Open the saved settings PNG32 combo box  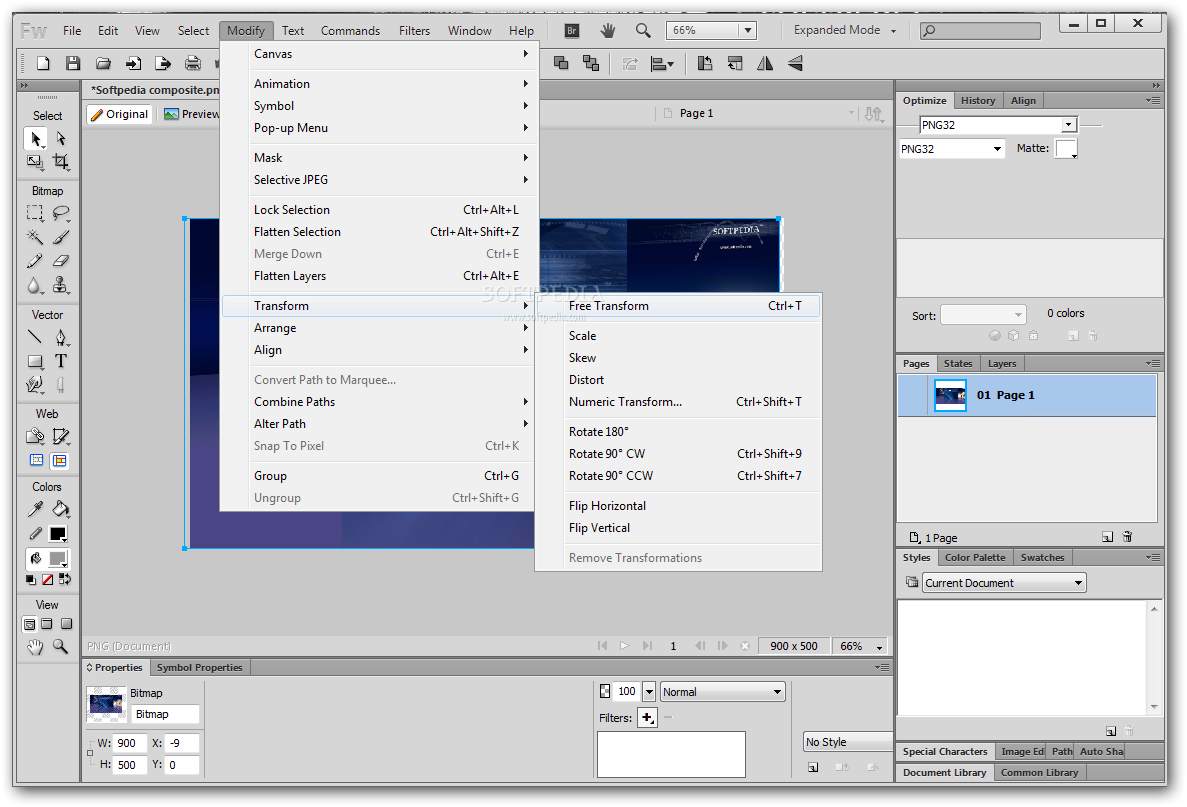click(x=998, y=125)
